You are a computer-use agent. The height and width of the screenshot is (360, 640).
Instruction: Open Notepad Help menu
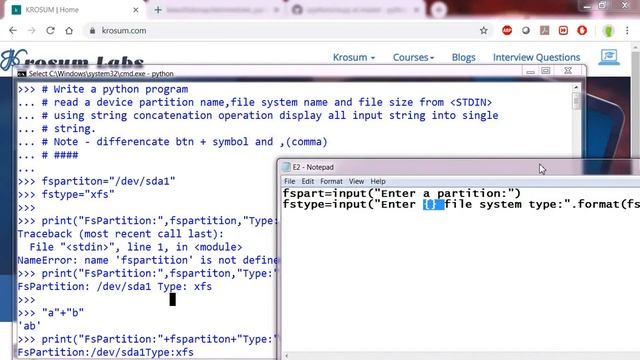coord(378,181)
